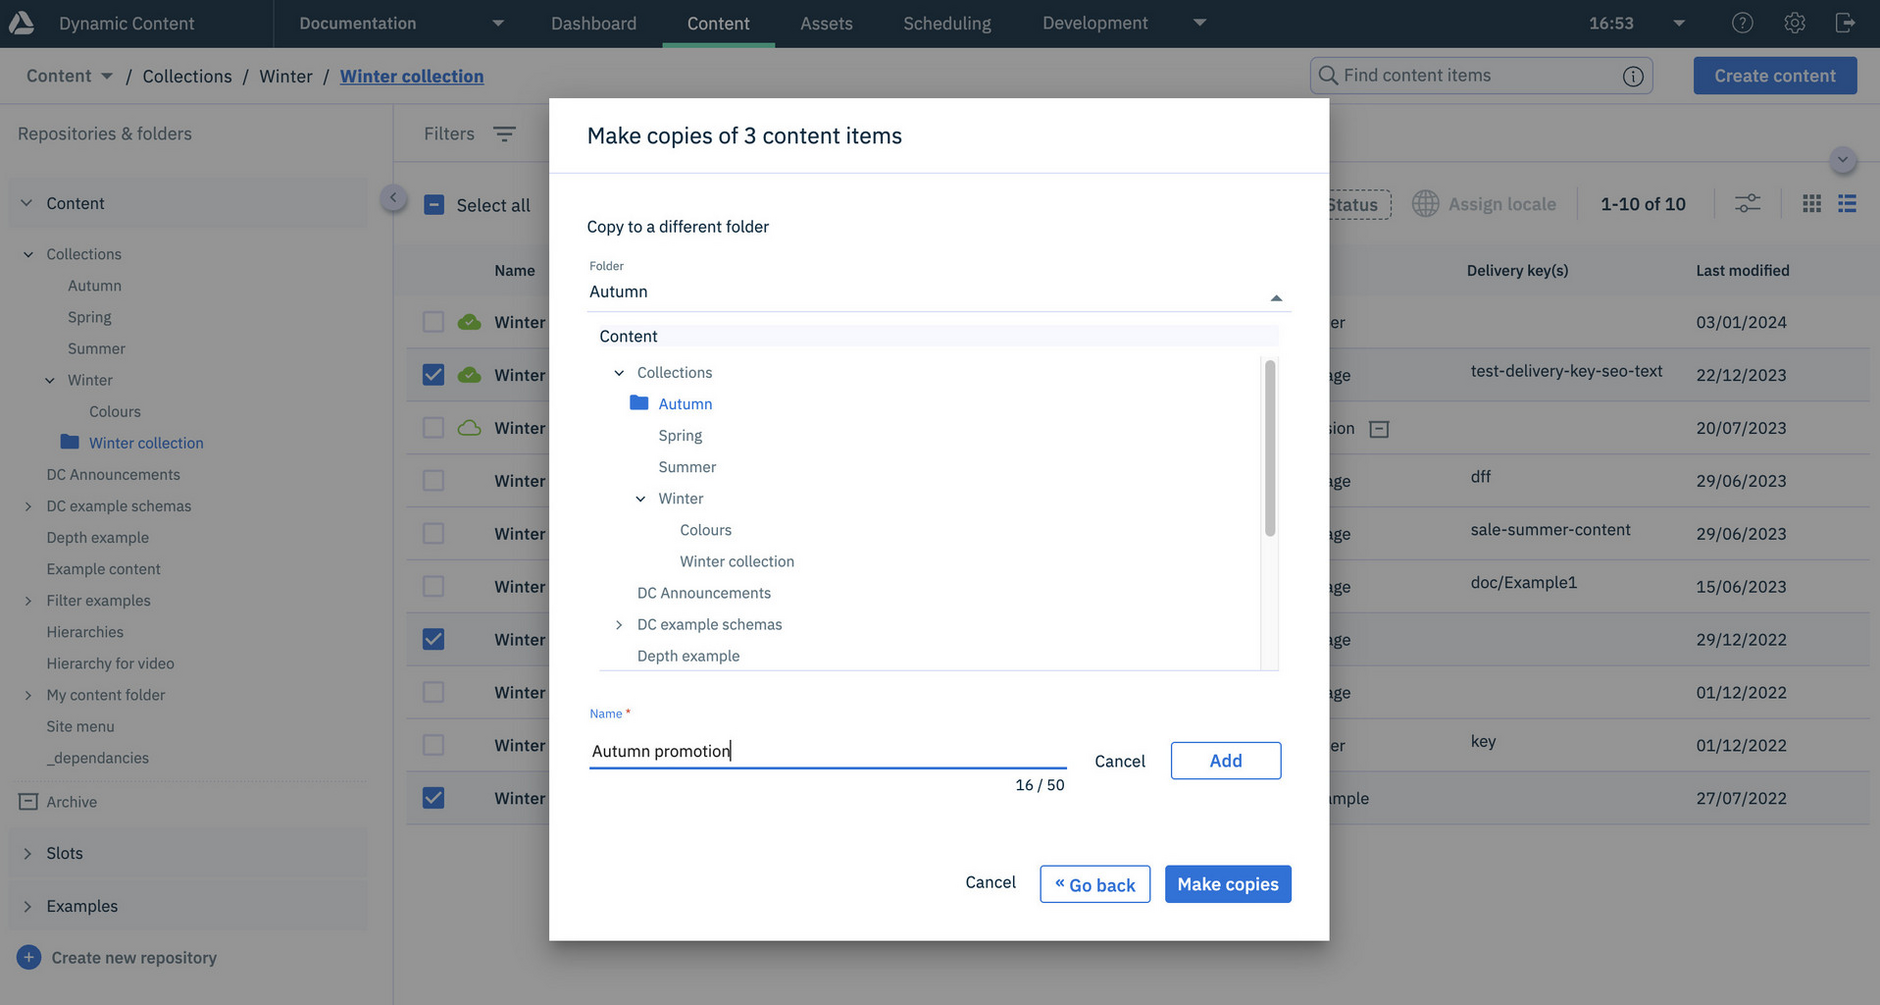Switch to grid view

[1811, 204]
